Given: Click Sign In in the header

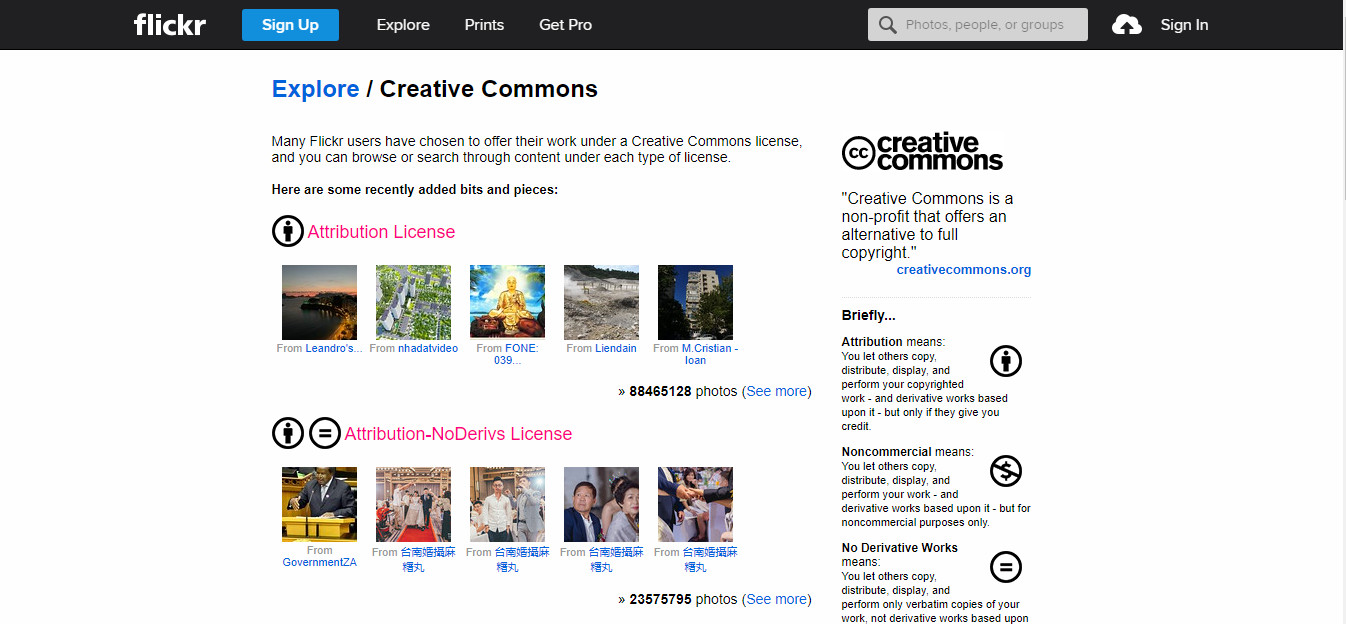Looking at the screenshot, I should (1184, 25).
